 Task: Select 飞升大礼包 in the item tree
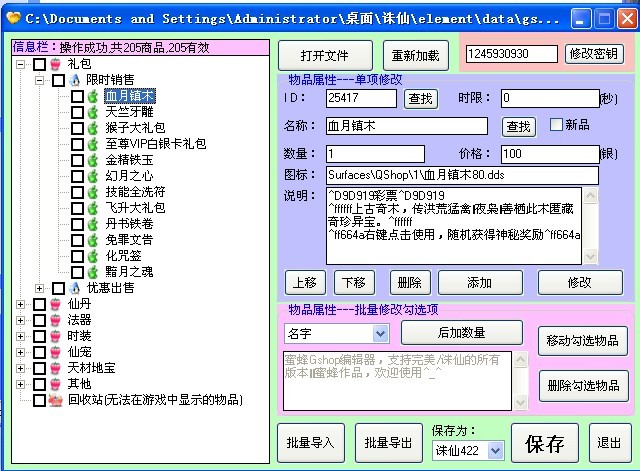pyautogui.click(x=135, y=208)
